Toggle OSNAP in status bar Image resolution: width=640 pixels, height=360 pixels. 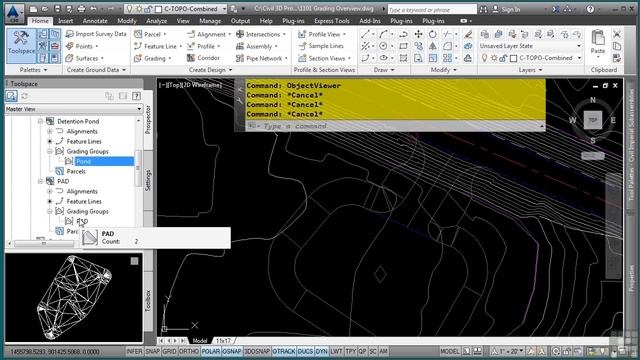[x=231, y=351]
